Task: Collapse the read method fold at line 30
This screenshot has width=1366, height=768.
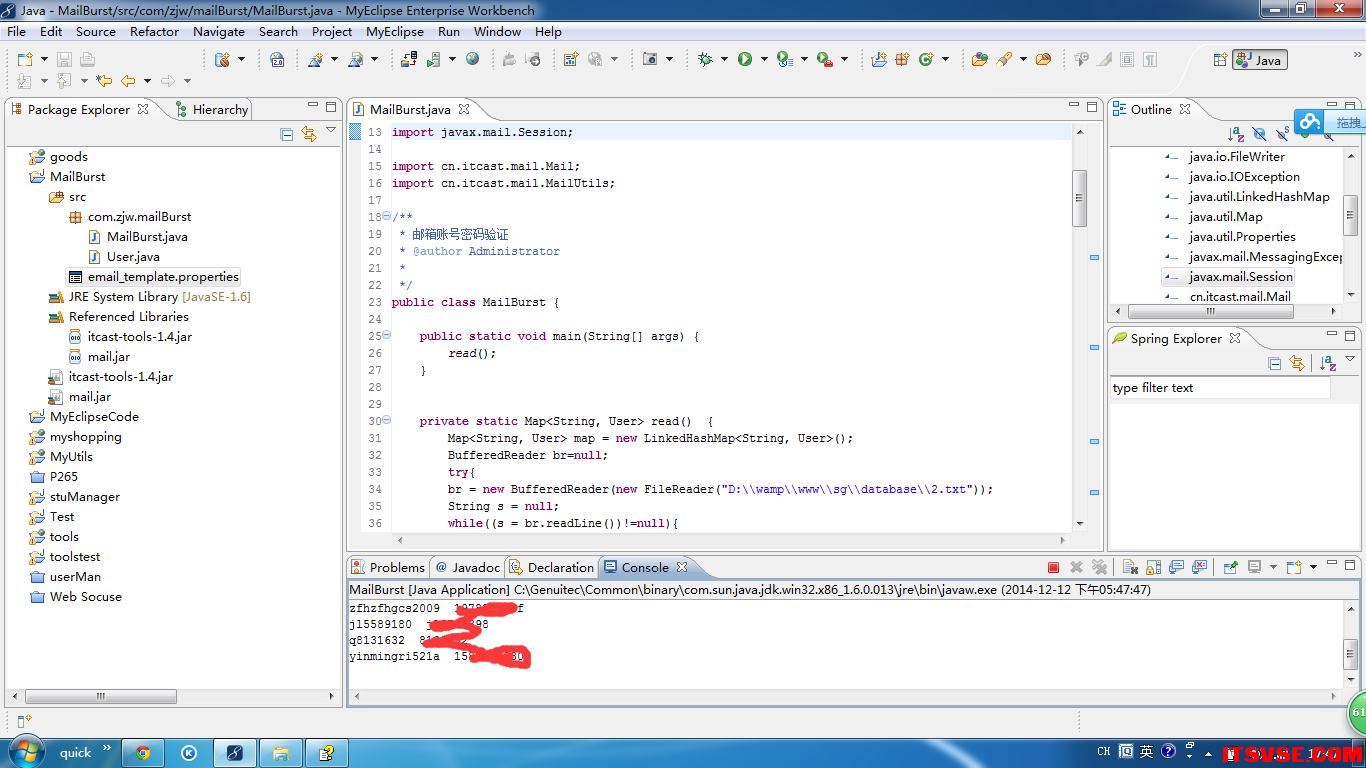Action: (386, 421)
